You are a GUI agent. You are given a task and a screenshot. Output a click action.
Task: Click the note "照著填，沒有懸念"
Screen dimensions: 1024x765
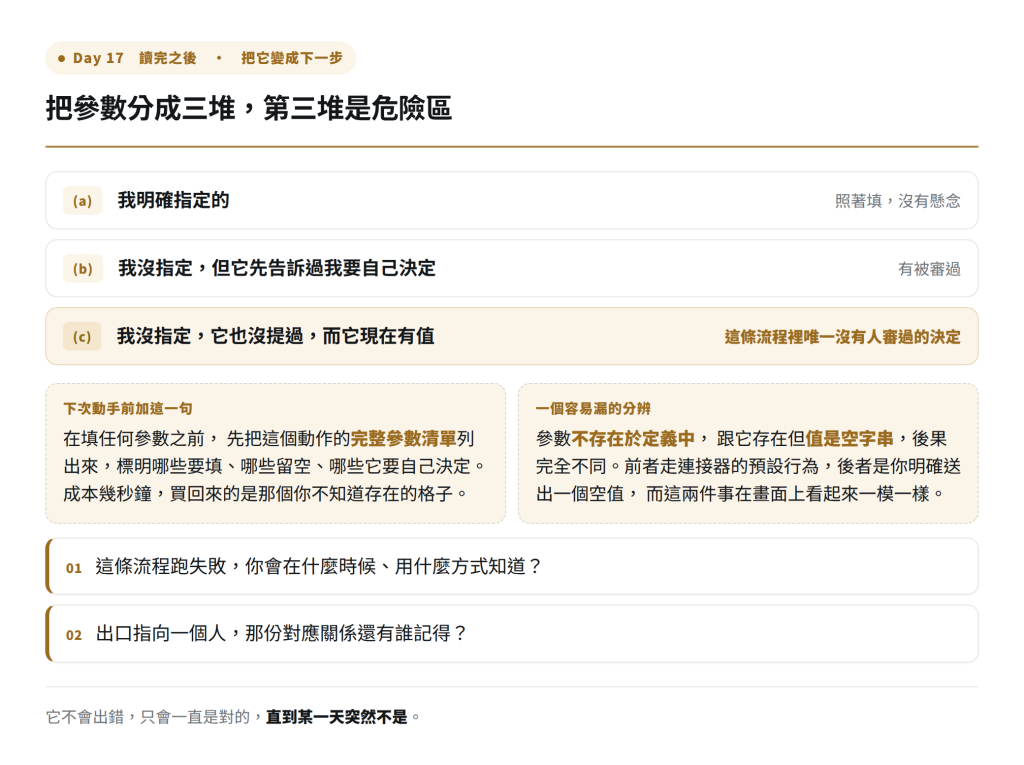tap(897, 201)
